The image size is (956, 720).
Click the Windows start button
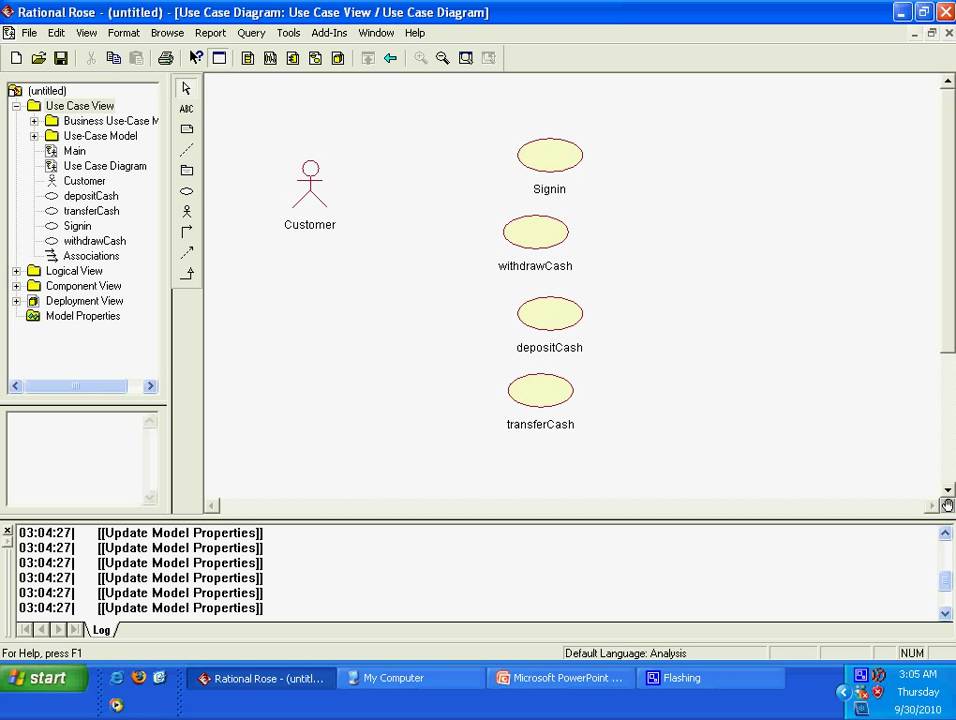(45, 679)
